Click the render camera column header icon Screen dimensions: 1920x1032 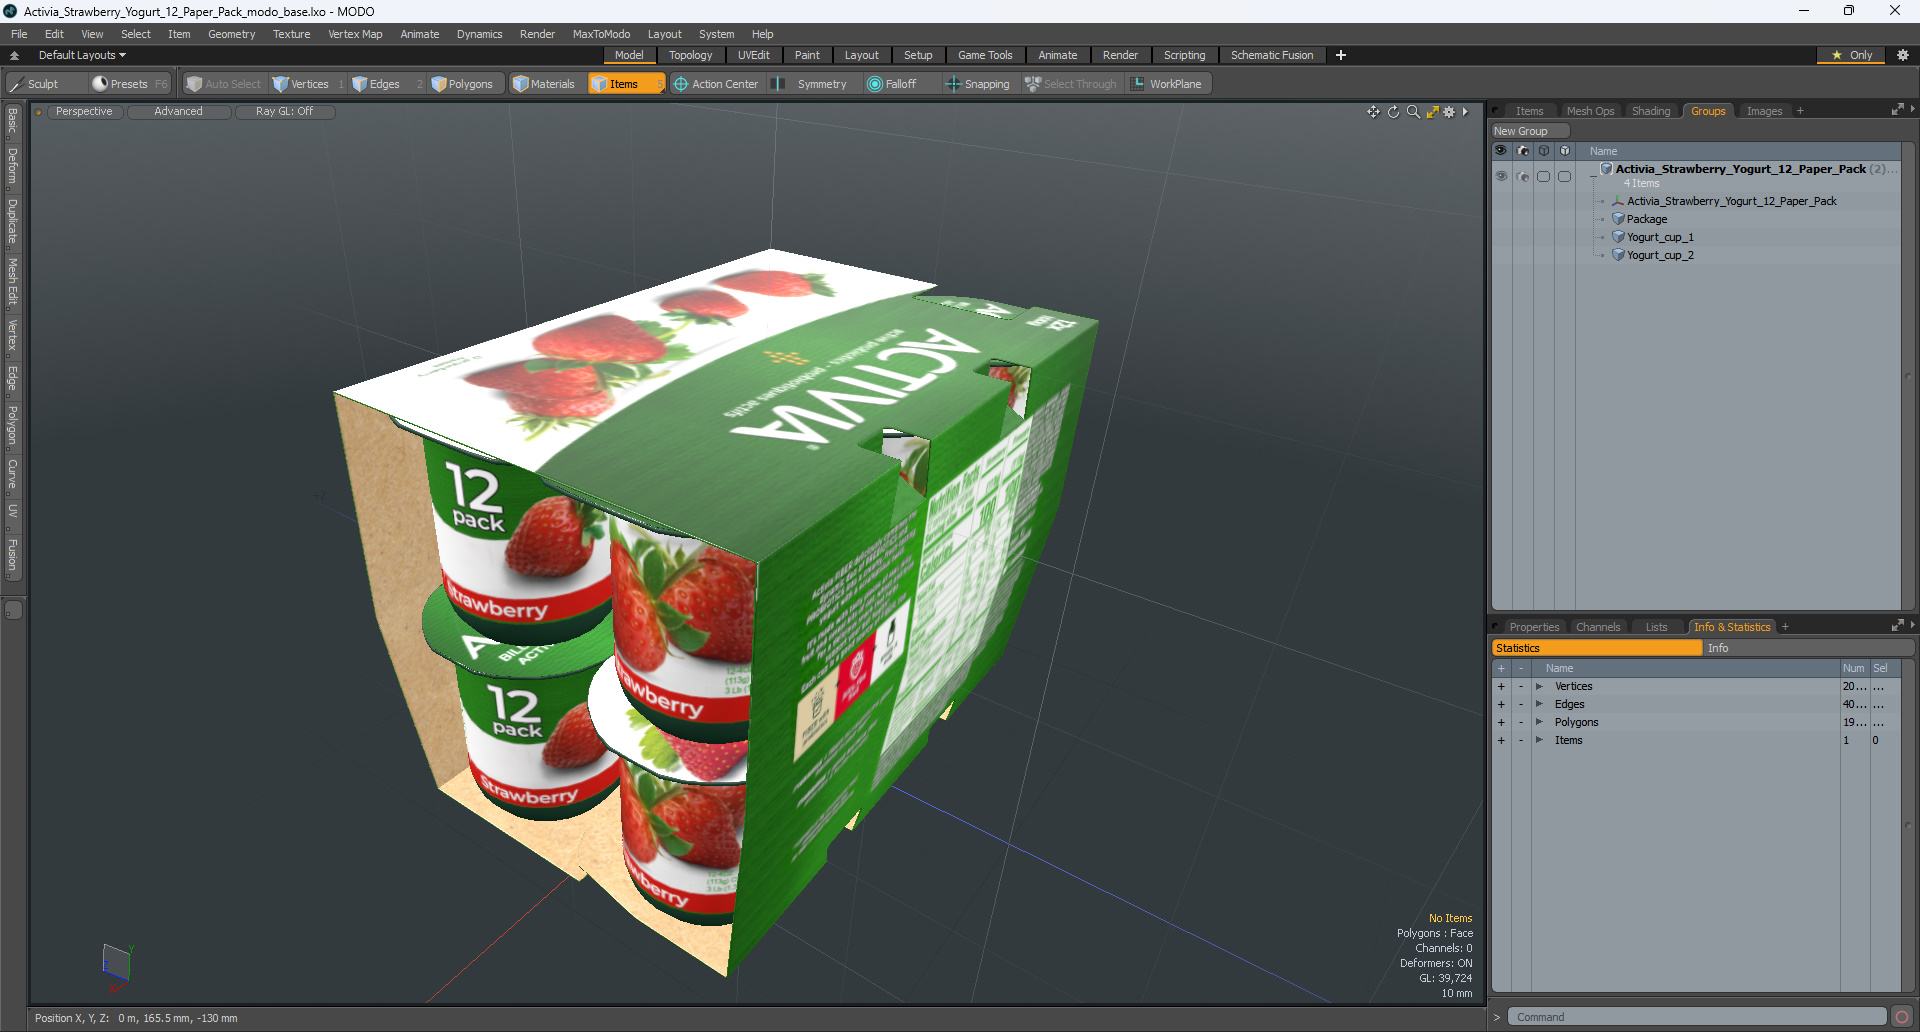click(x=1523, y=151)
